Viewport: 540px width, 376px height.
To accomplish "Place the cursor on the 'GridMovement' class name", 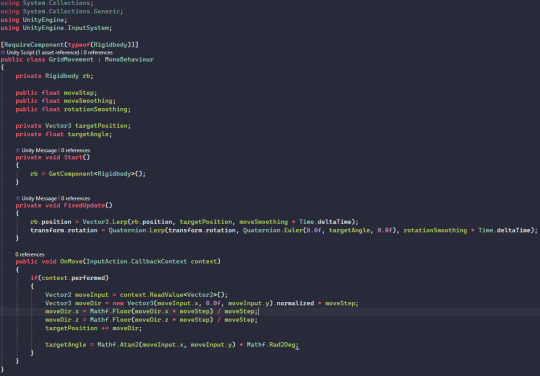I will (71, 60).
